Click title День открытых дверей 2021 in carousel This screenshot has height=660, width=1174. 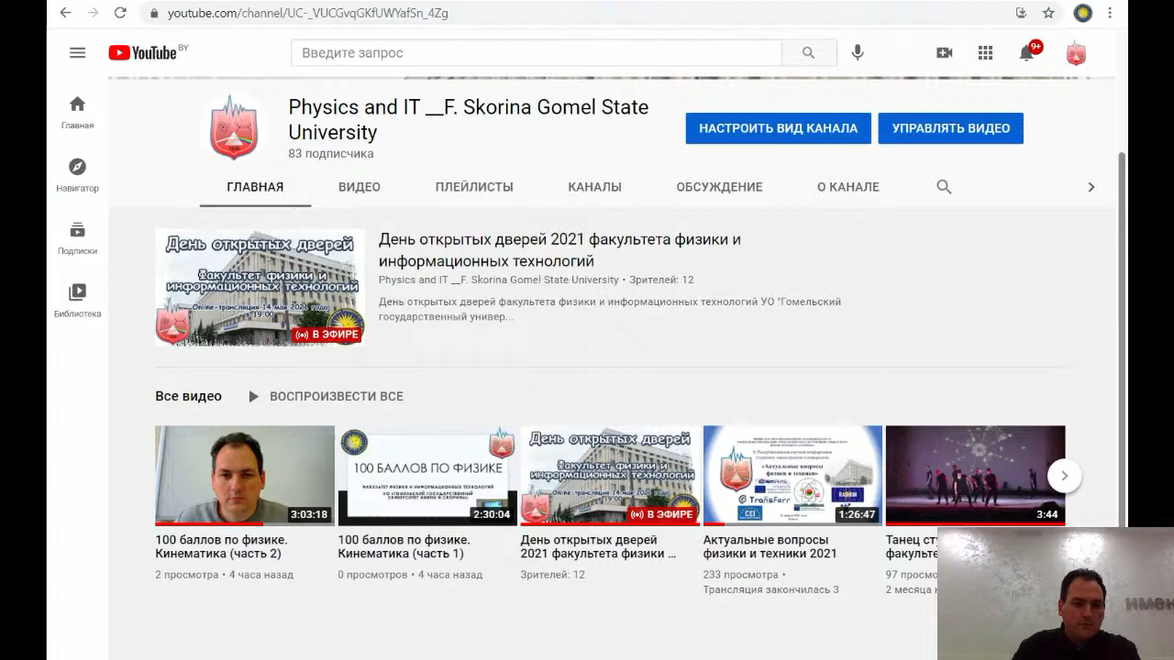pos(598,546)
